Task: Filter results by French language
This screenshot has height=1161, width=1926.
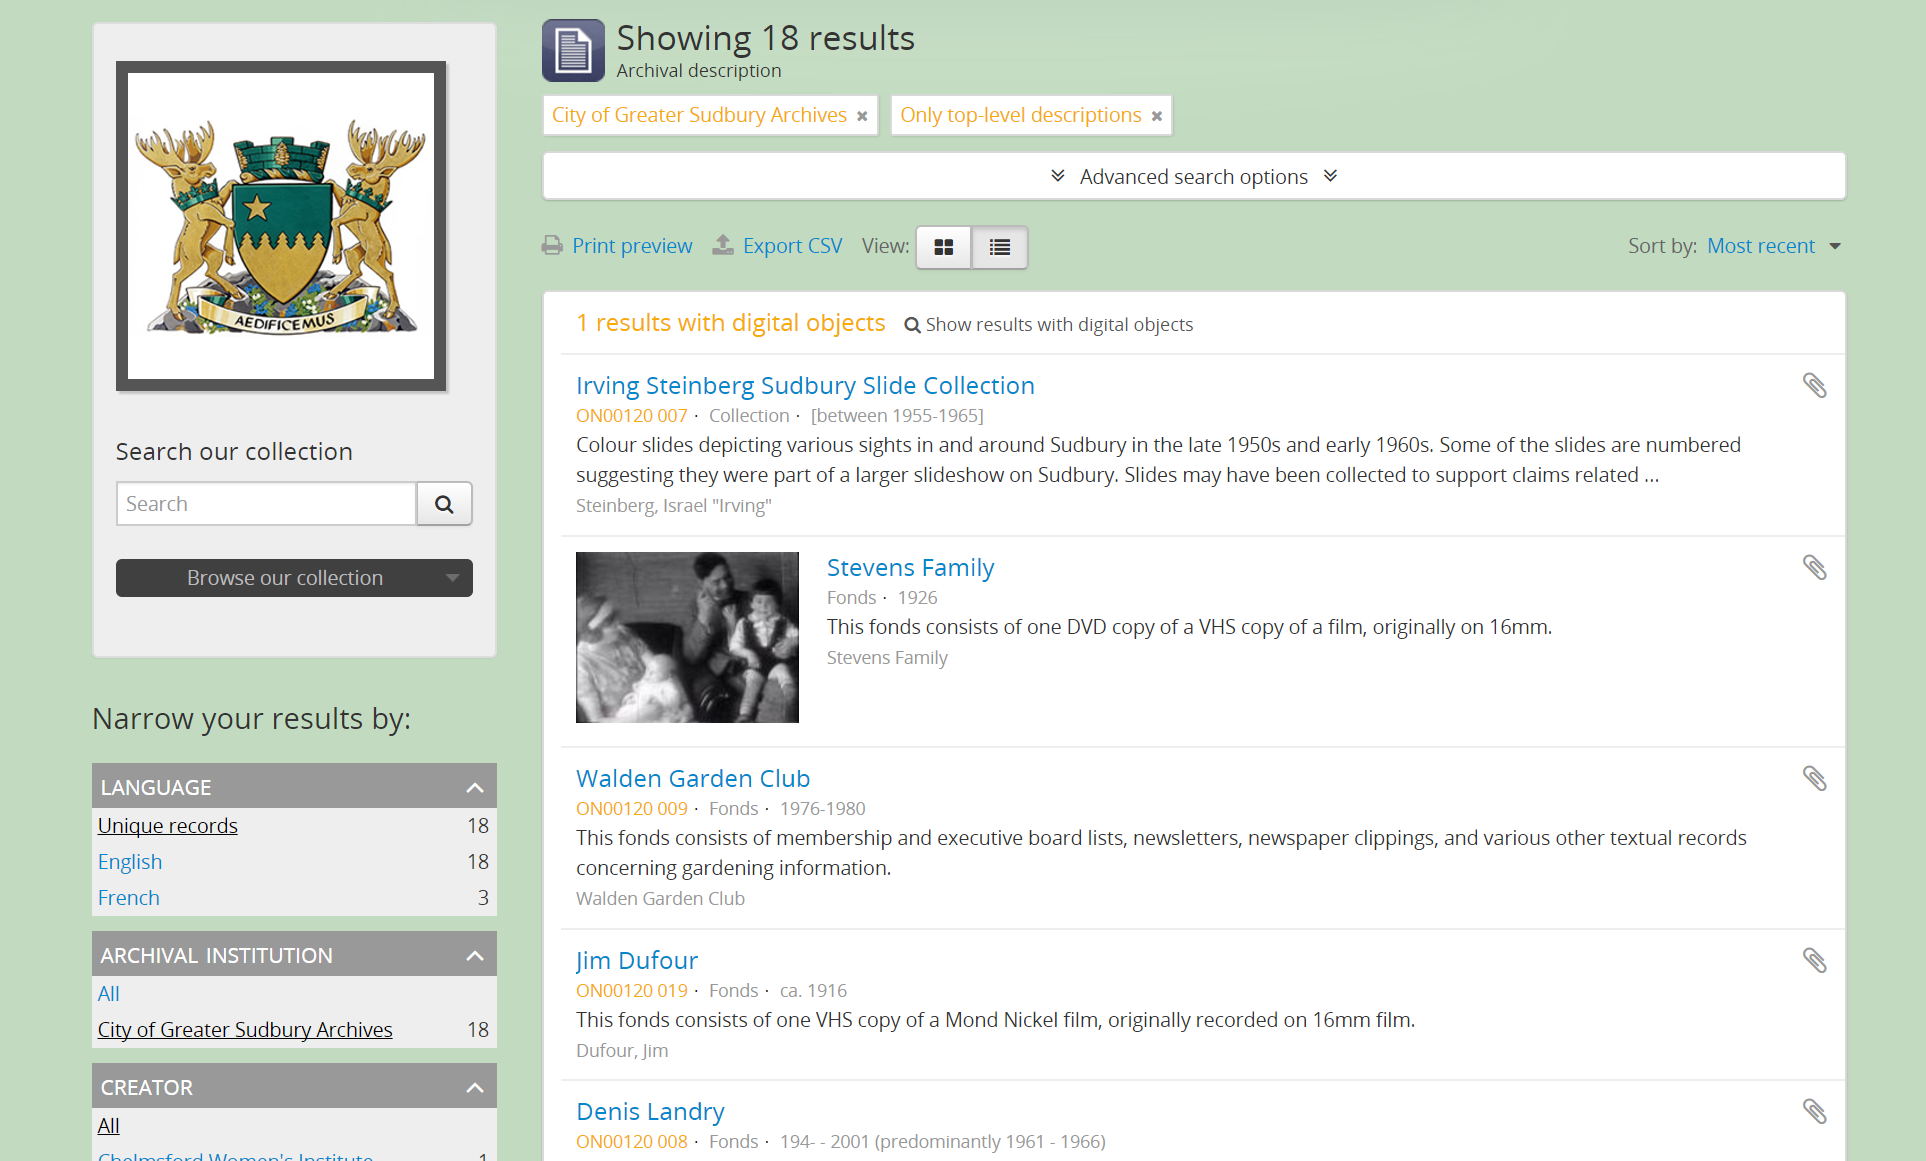Action: tap(129, 898)
